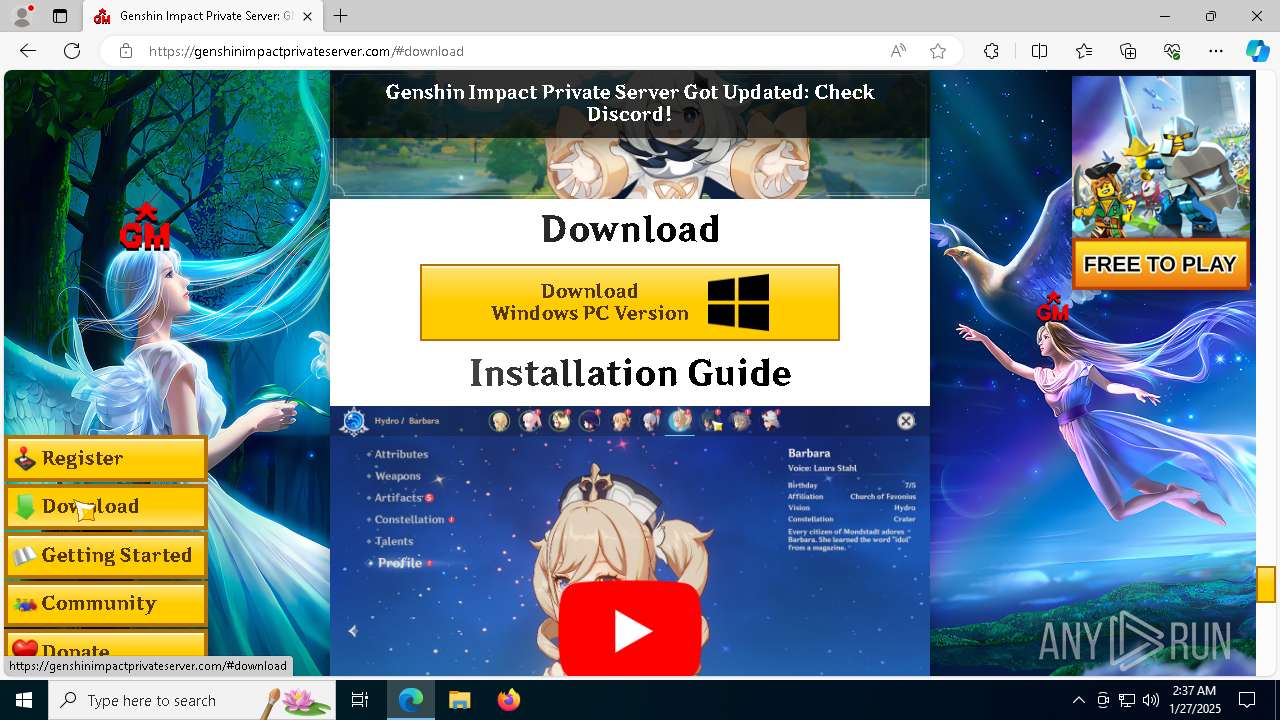Click the page vertical scrollbar thumb
1280x720 pixels.
coord(1266,584)
